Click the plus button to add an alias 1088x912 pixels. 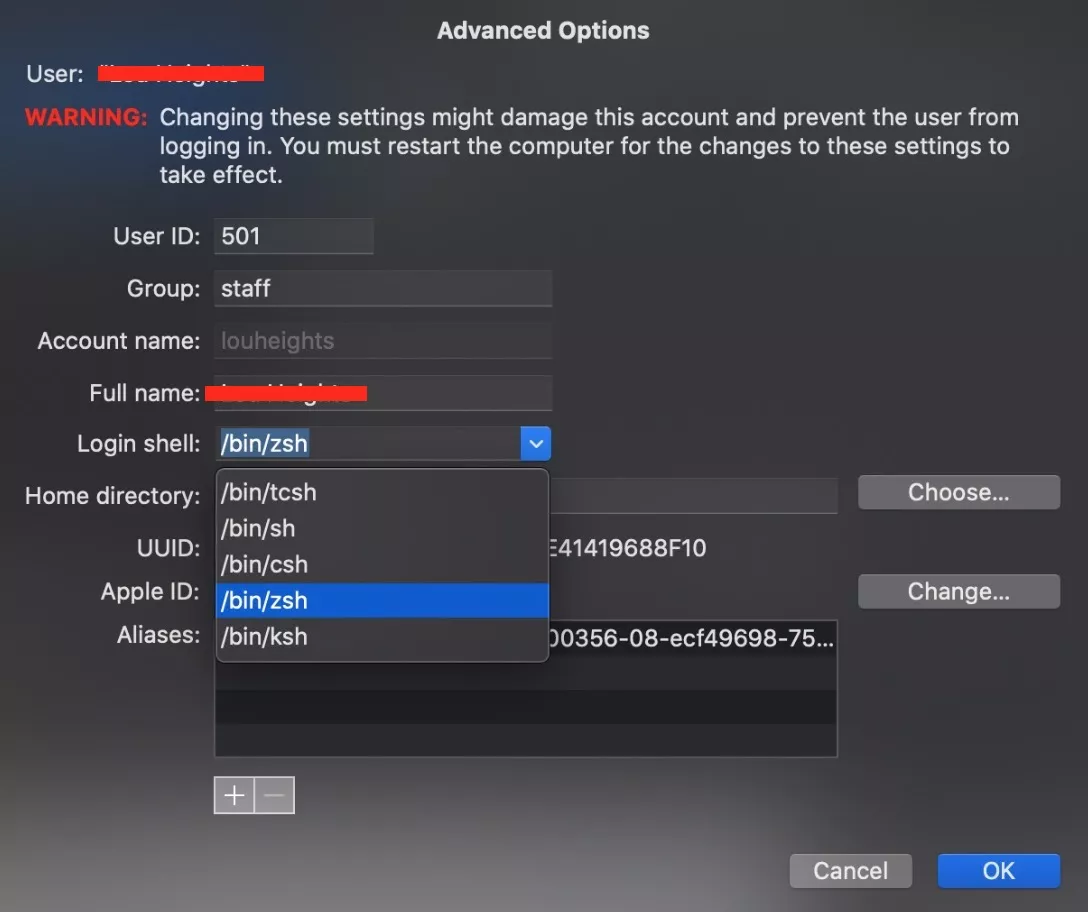tap(234, 796)
